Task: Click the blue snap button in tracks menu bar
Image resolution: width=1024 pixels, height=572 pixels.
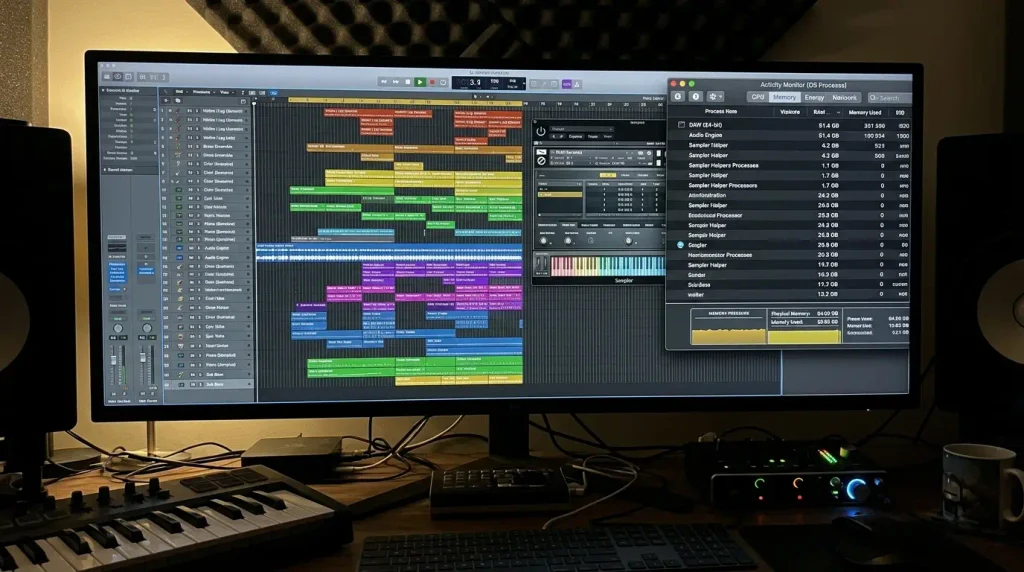Action: 274,93
